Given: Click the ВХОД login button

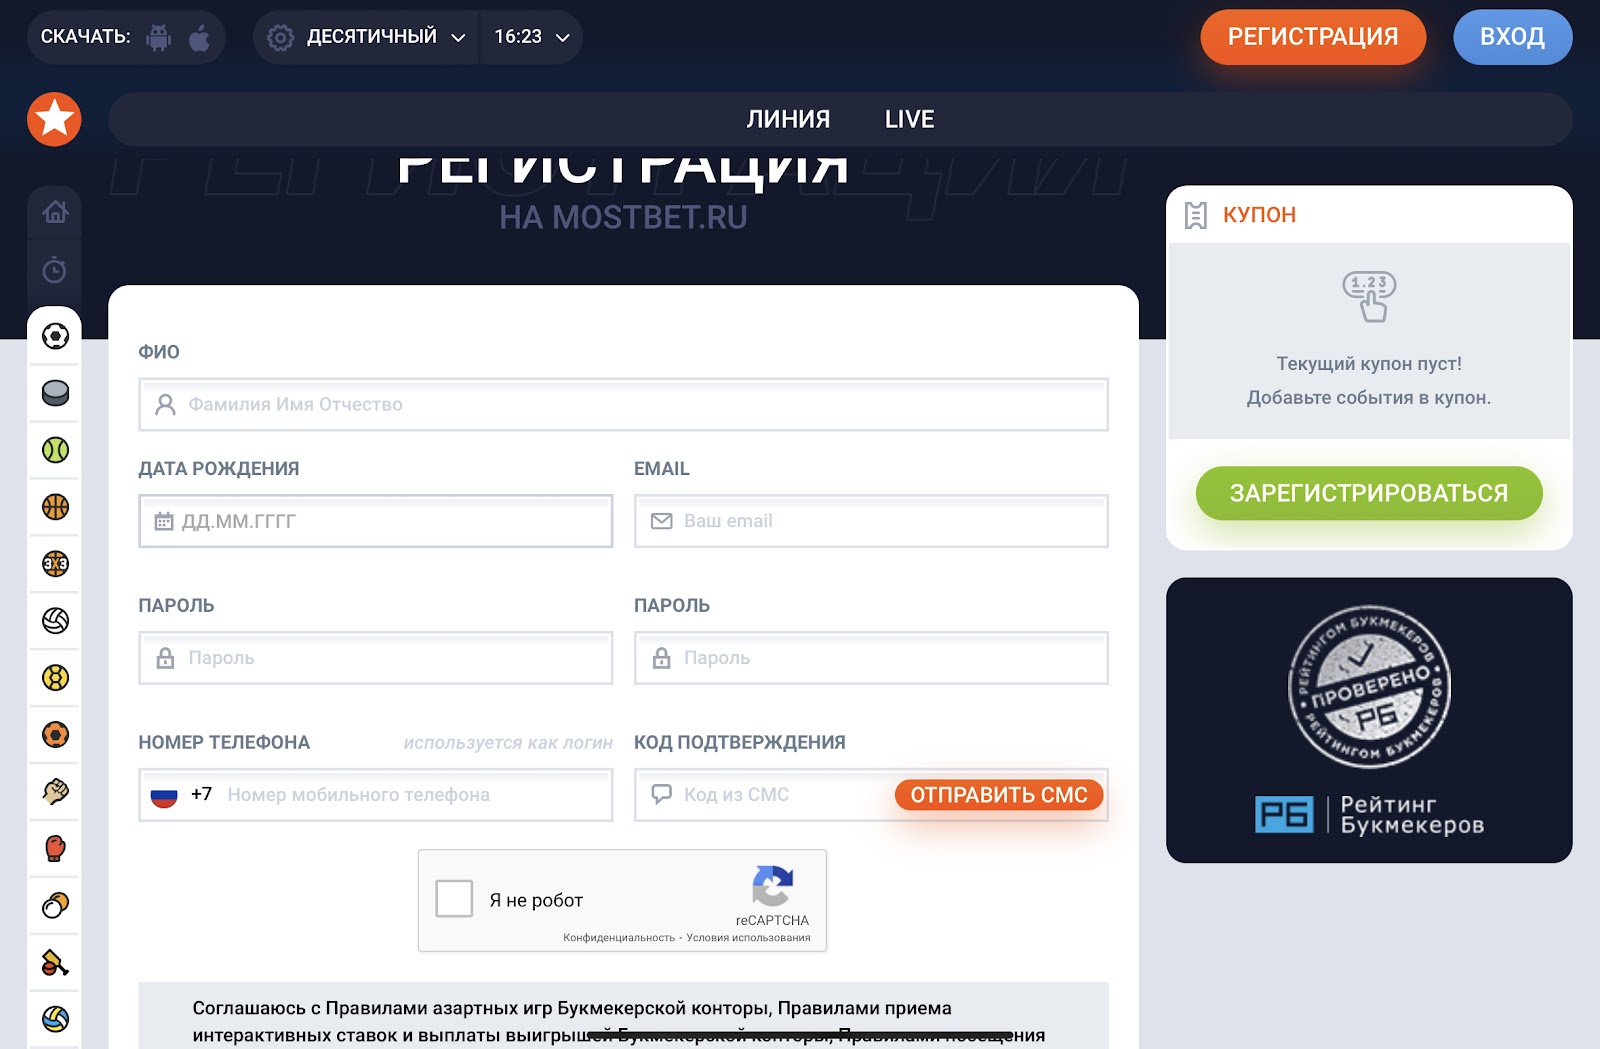Looking at the screenshot, I should 1512,37.
